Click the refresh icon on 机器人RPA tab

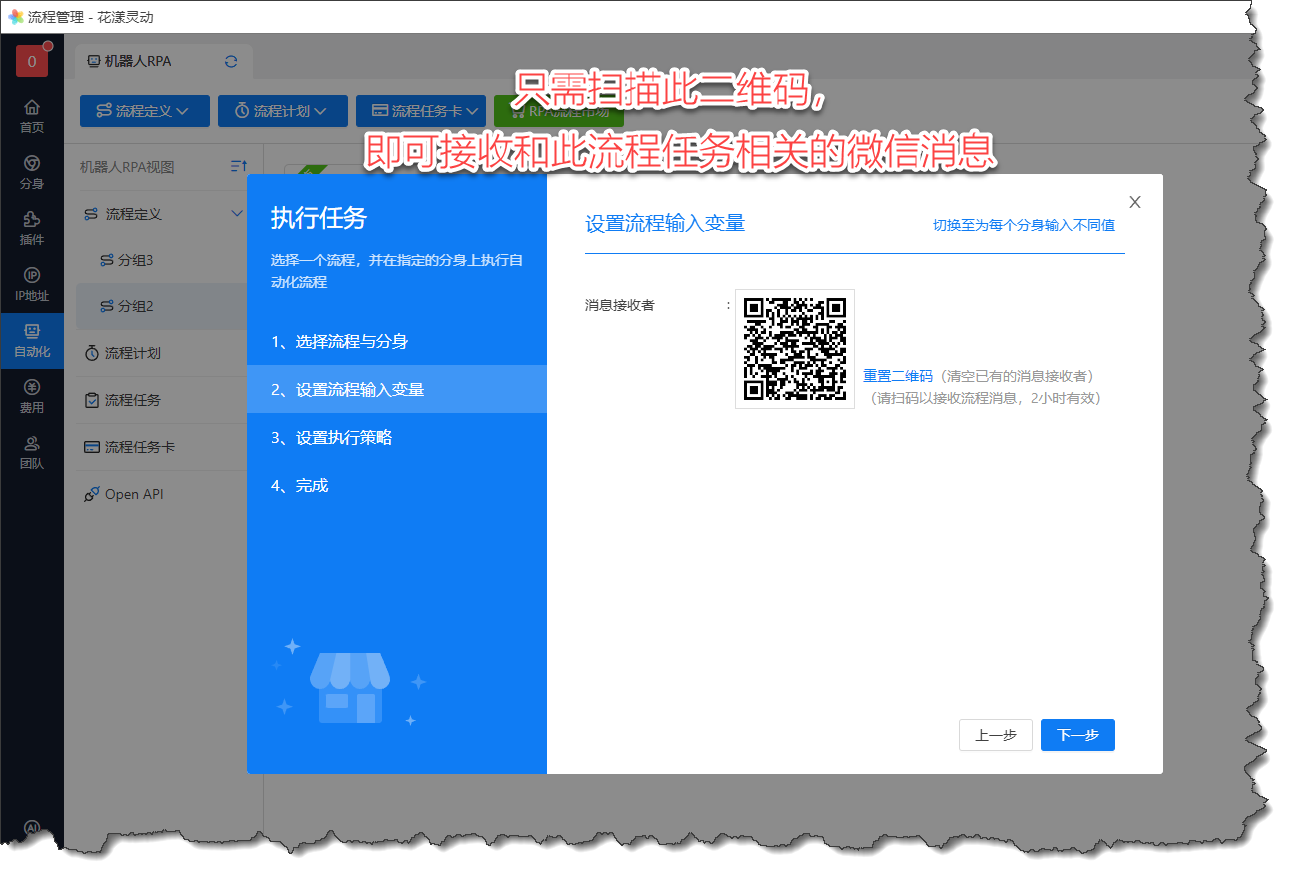pyautogui.click(x=231, y=61)
